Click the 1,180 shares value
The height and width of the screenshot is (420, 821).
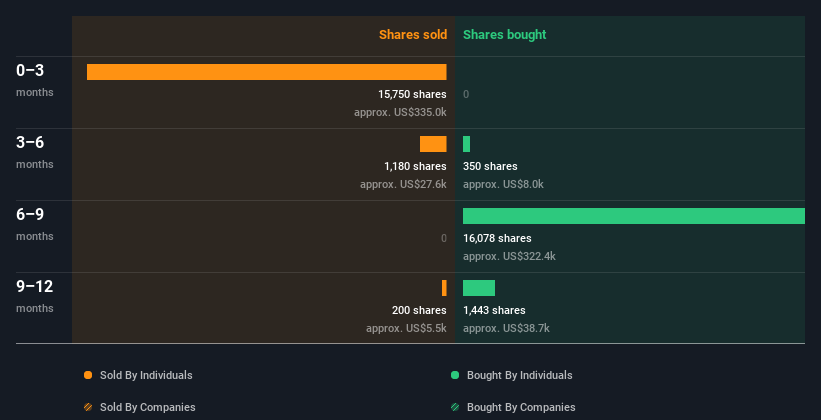tap(415, 166)
